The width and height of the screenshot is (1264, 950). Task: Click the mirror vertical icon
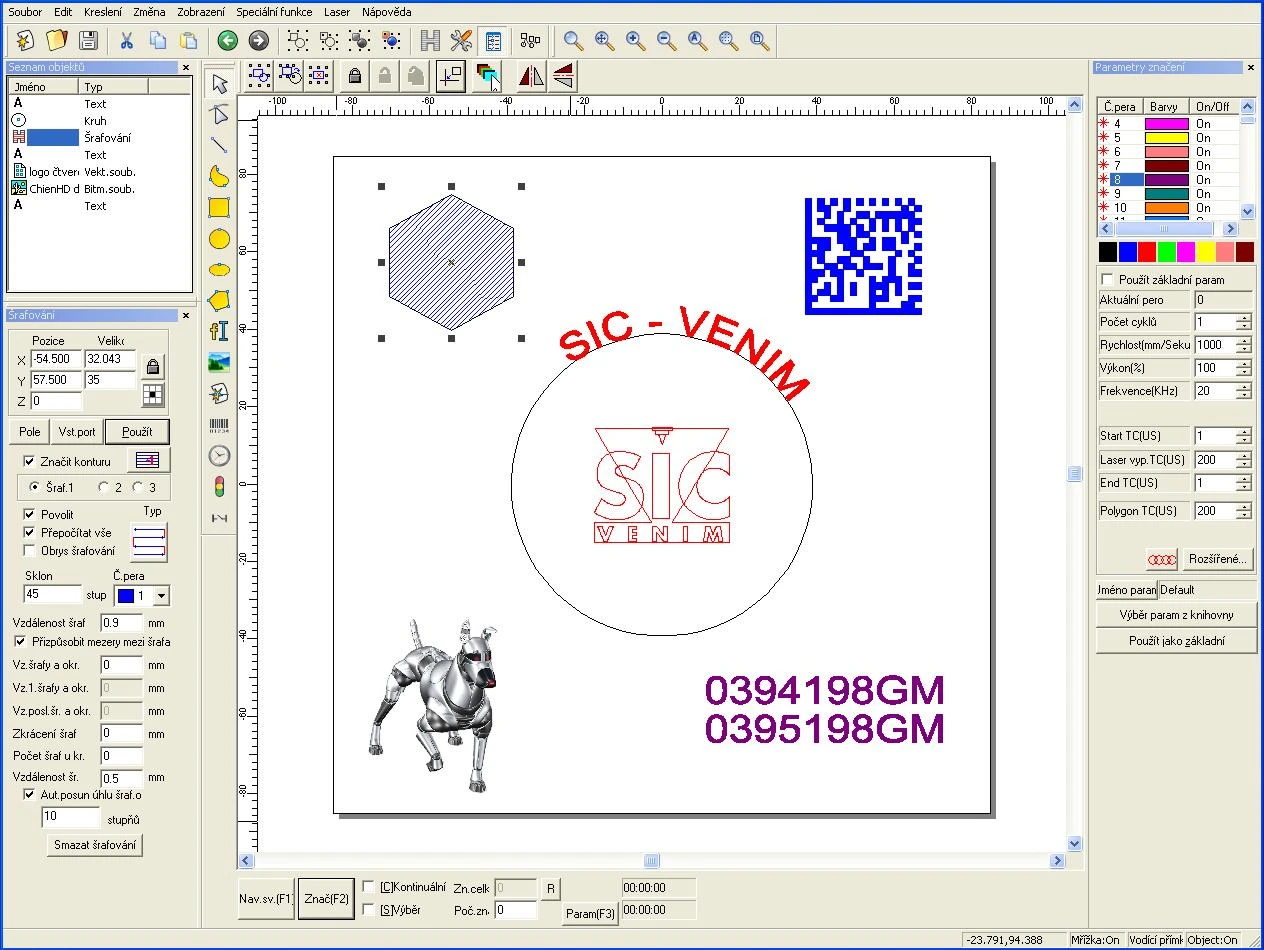pos(562,76)
